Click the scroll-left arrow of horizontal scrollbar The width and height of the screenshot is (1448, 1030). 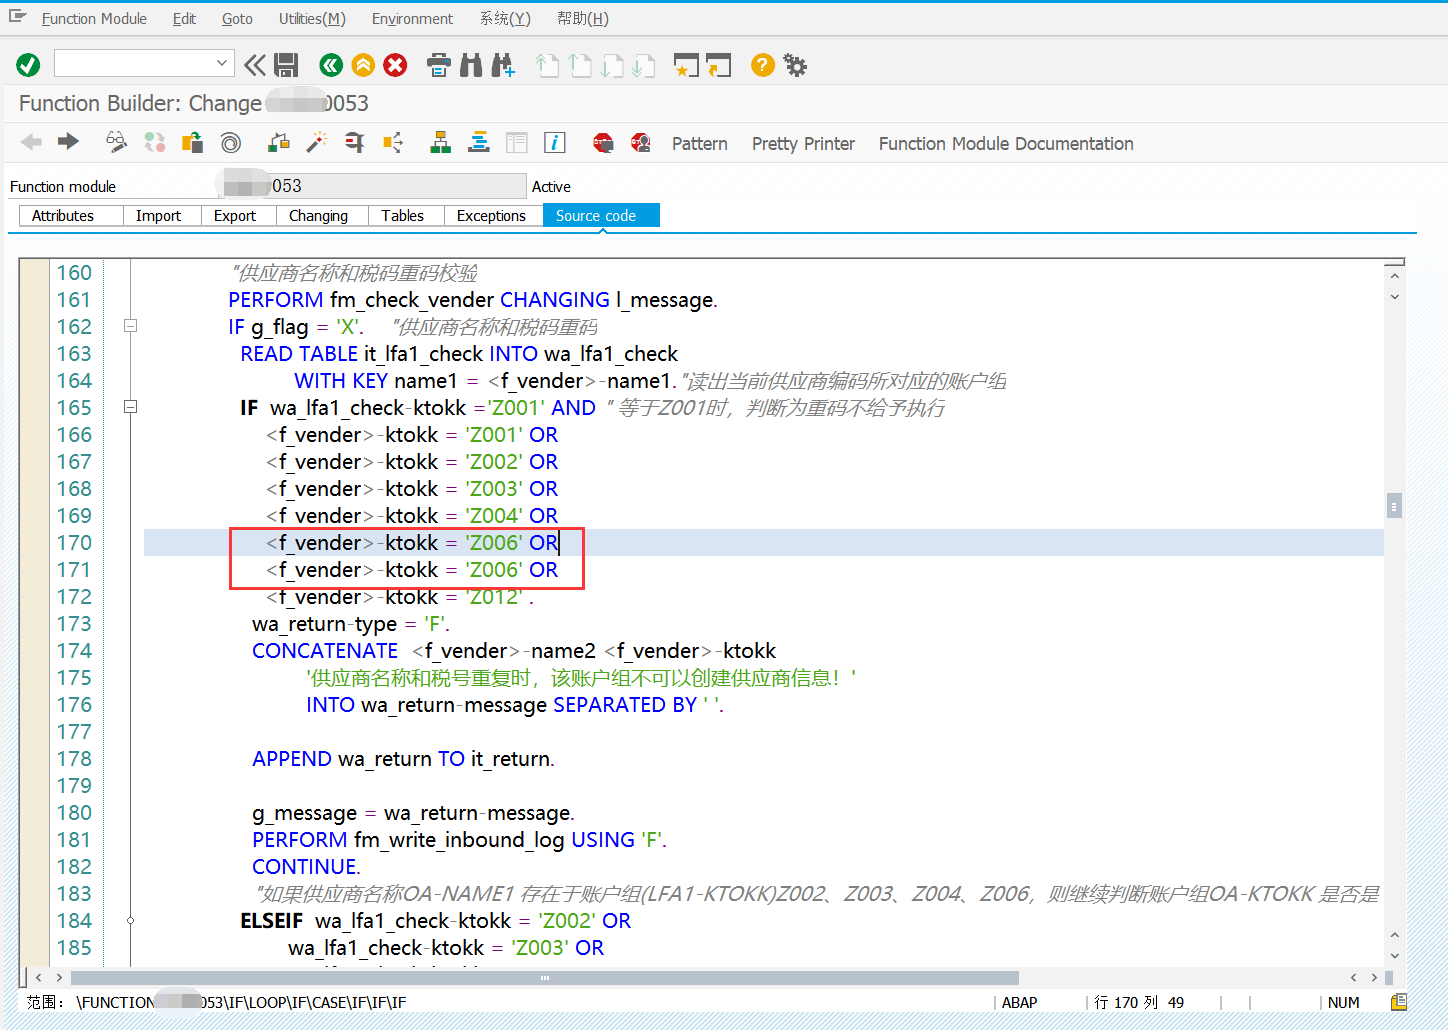point(38,978)
